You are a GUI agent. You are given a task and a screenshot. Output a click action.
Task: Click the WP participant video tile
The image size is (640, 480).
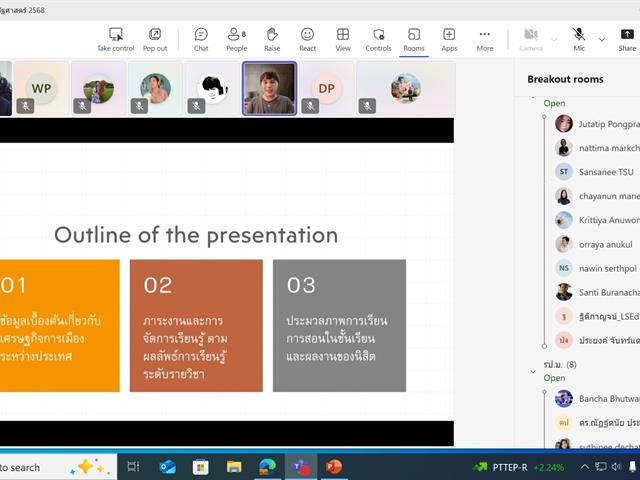pyautogui.click(x=41, y=88)
